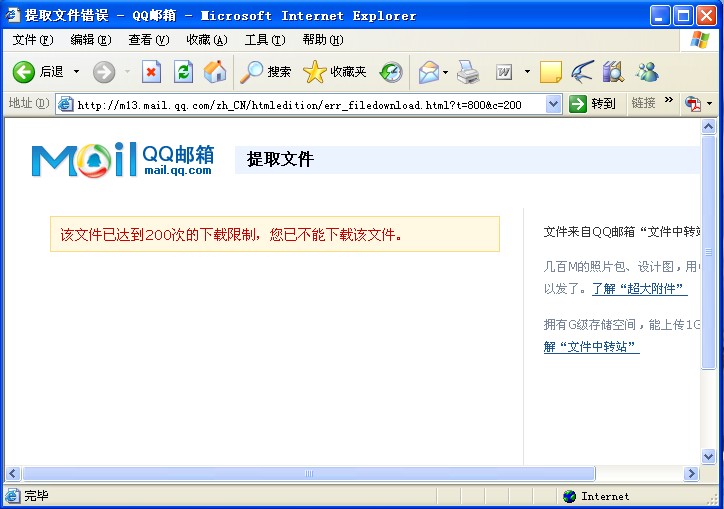Open the Messenger people icon

click(647, 72)
